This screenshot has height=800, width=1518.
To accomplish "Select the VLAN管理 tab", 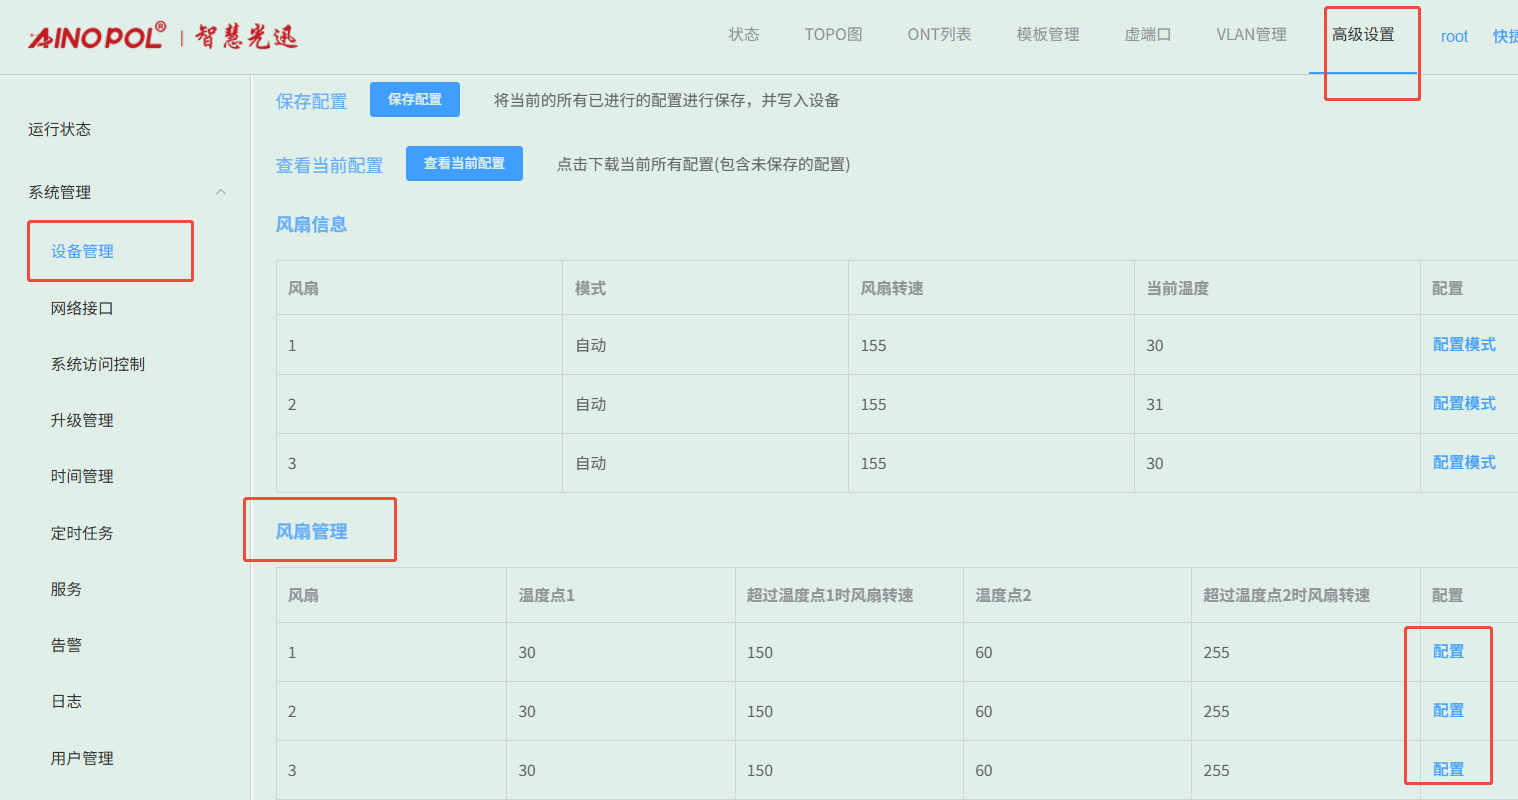I will point(1251,35).
